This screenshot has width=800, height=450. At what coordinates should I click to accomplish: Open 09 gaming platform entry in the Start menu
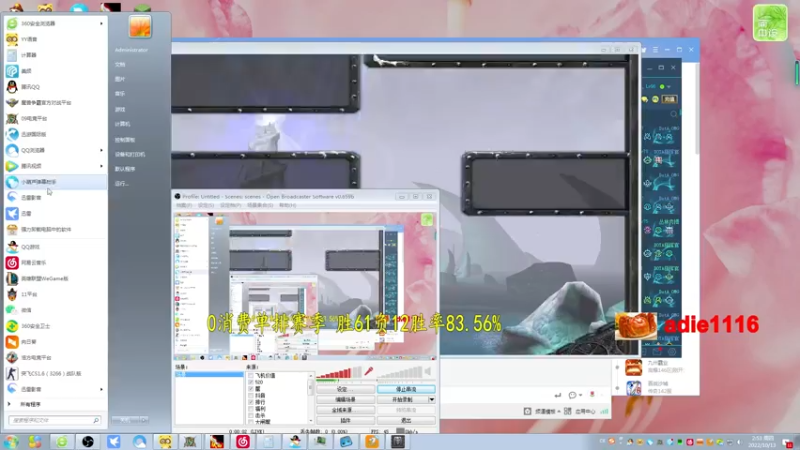tap(54, 118)
